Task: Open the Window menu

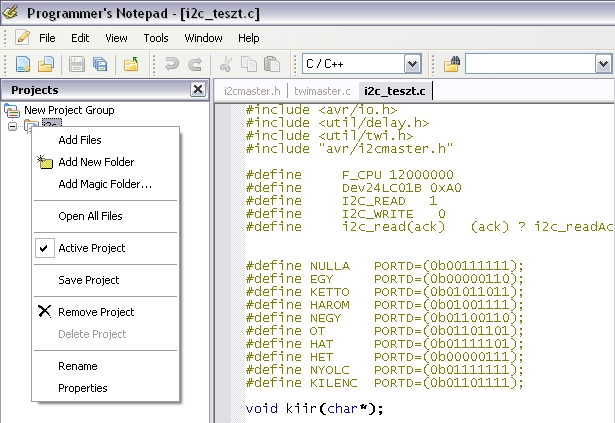Action: tap(203, 38)
